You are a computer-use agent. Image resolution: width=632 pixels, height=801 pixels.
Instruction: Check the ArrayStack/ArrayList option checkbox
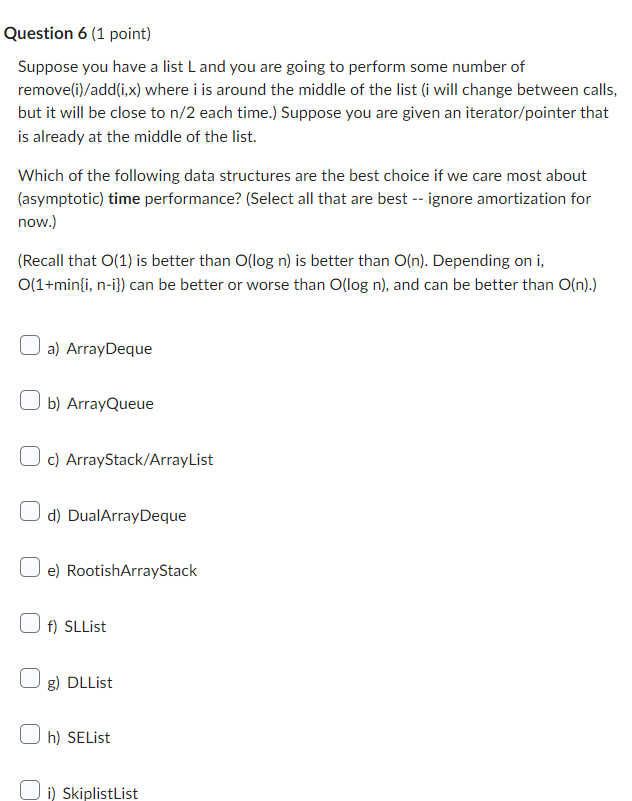point(30,454)
